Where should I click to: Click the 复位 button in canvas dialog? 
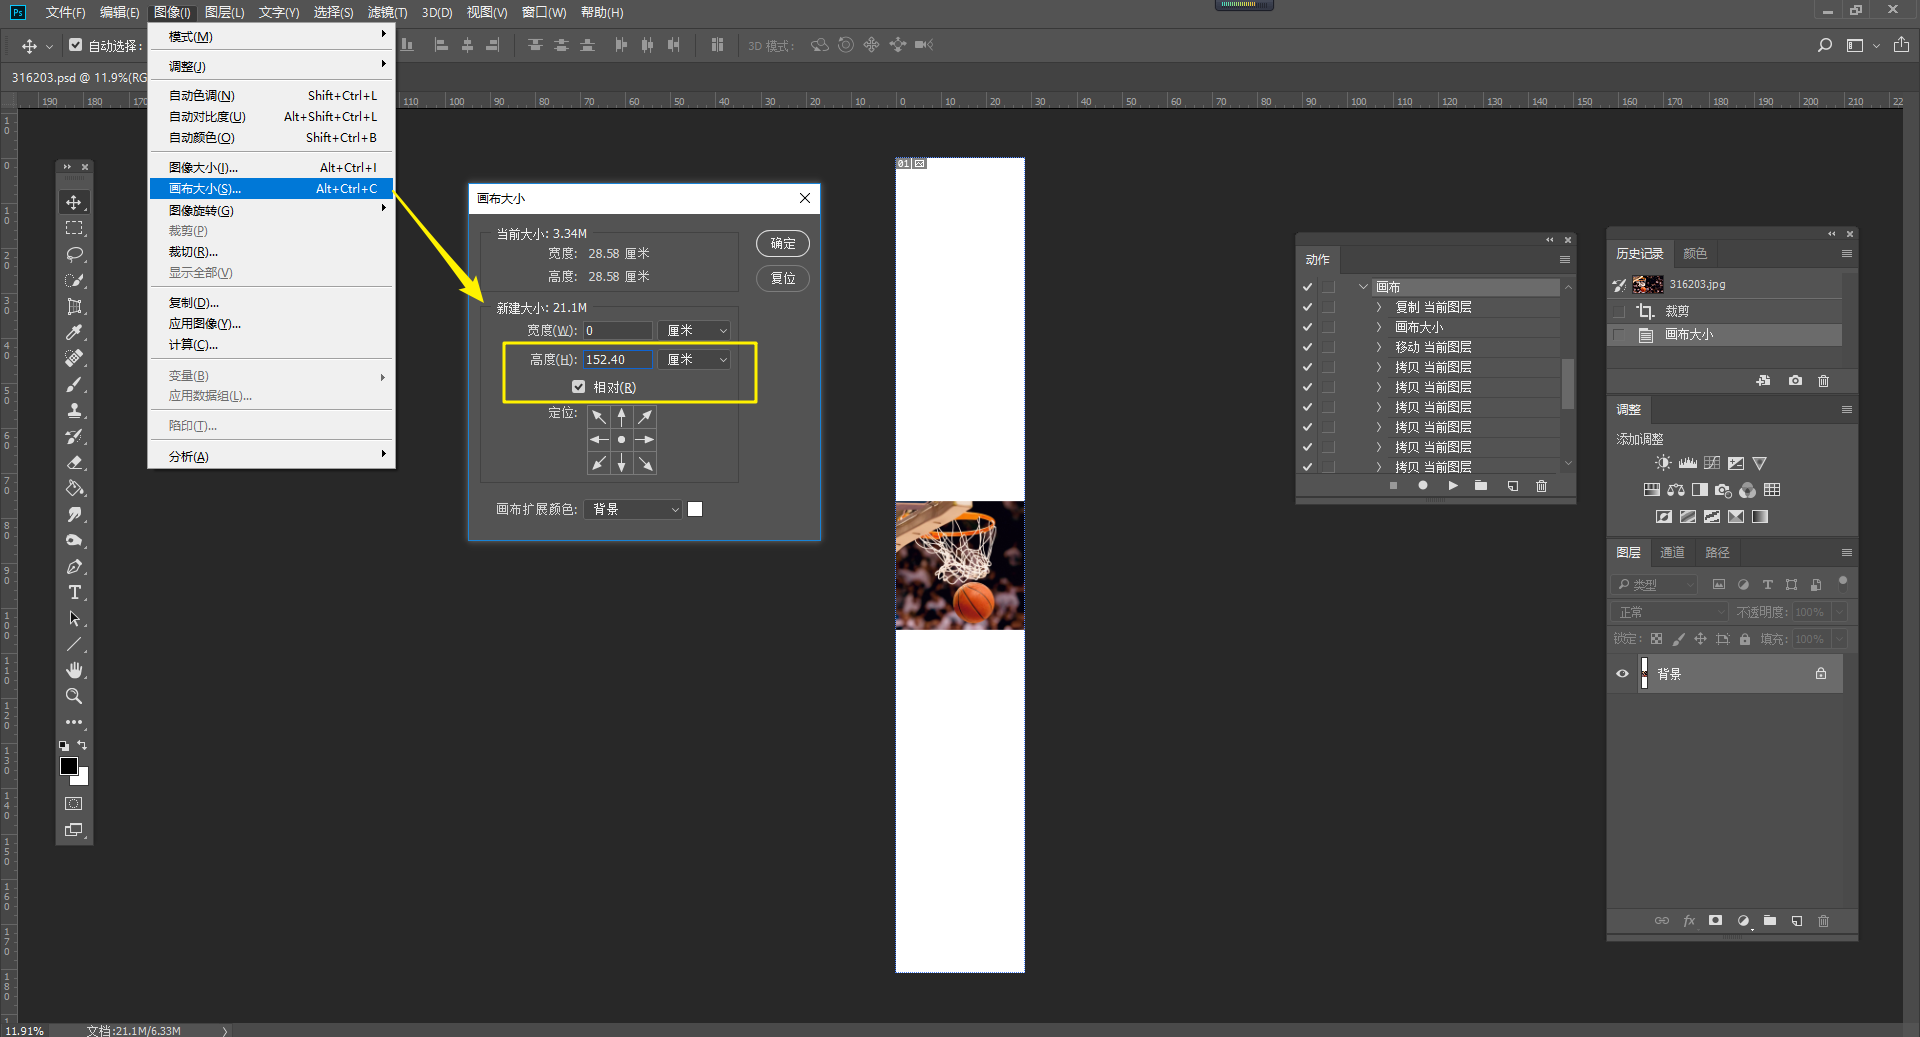point(783,279)
